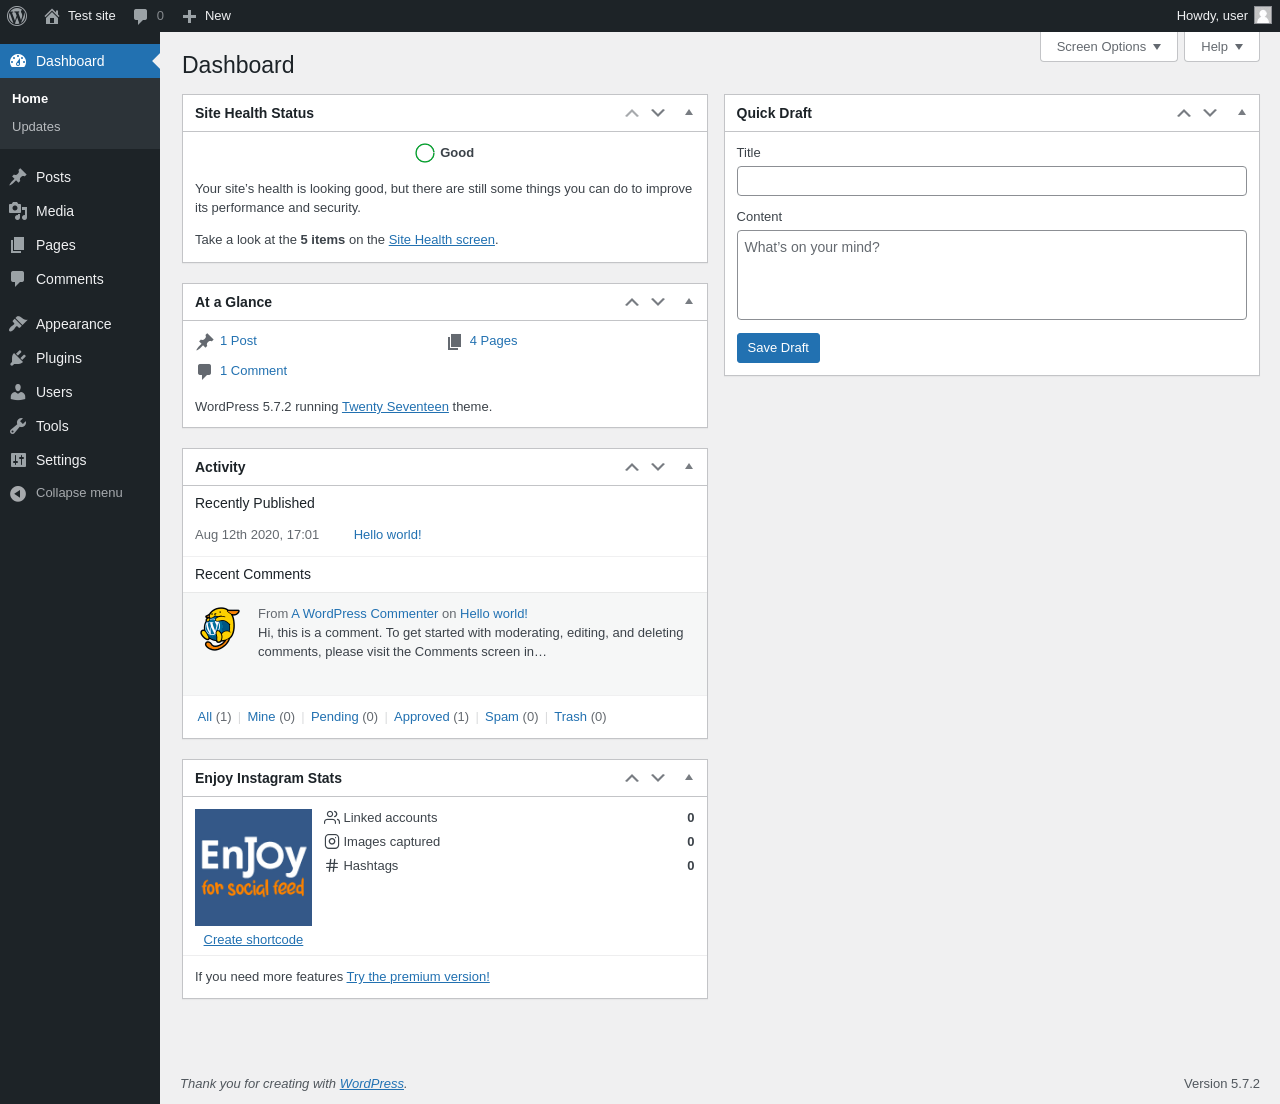Click the Tools wrench icon
The height and width of the screenshot is (1104, 1280).
click(x=18, y=426)
